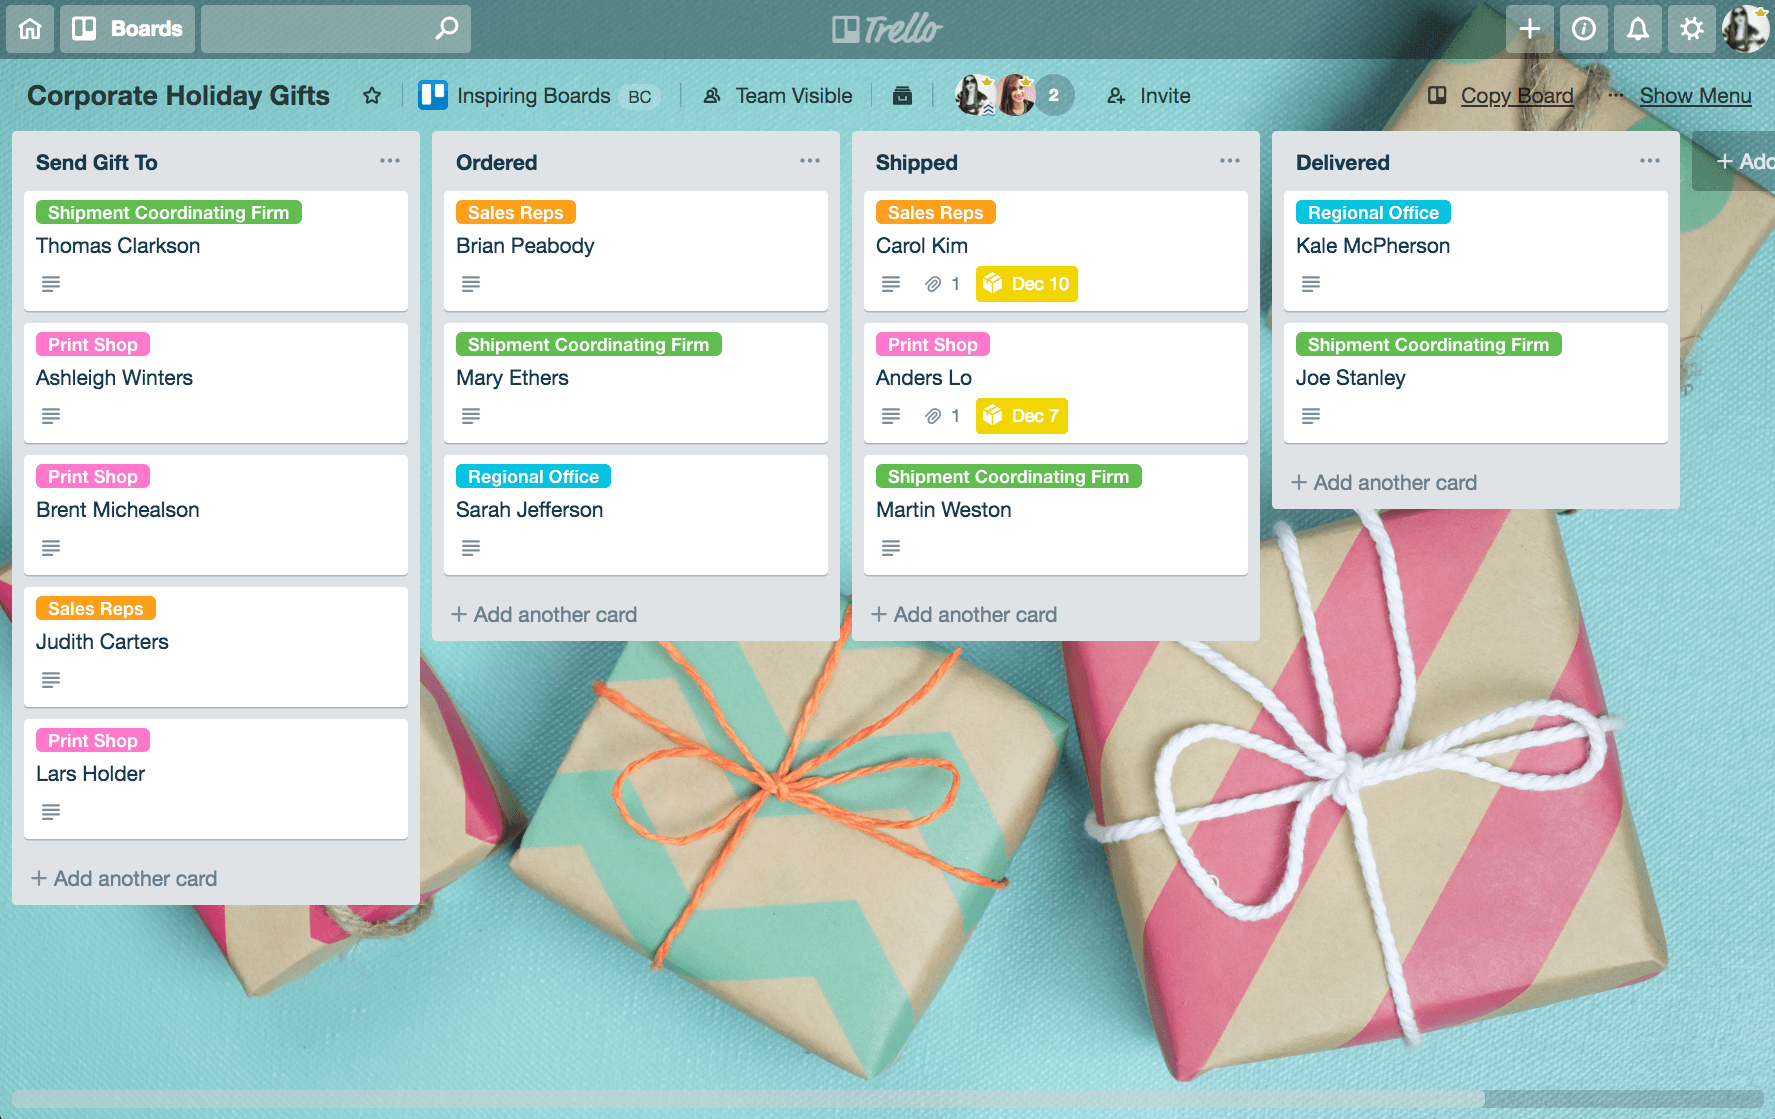The height and width of the screenshot is (1119, 1775).
Task: Click the home icon in the header
Action: click(x=30, y=28)
